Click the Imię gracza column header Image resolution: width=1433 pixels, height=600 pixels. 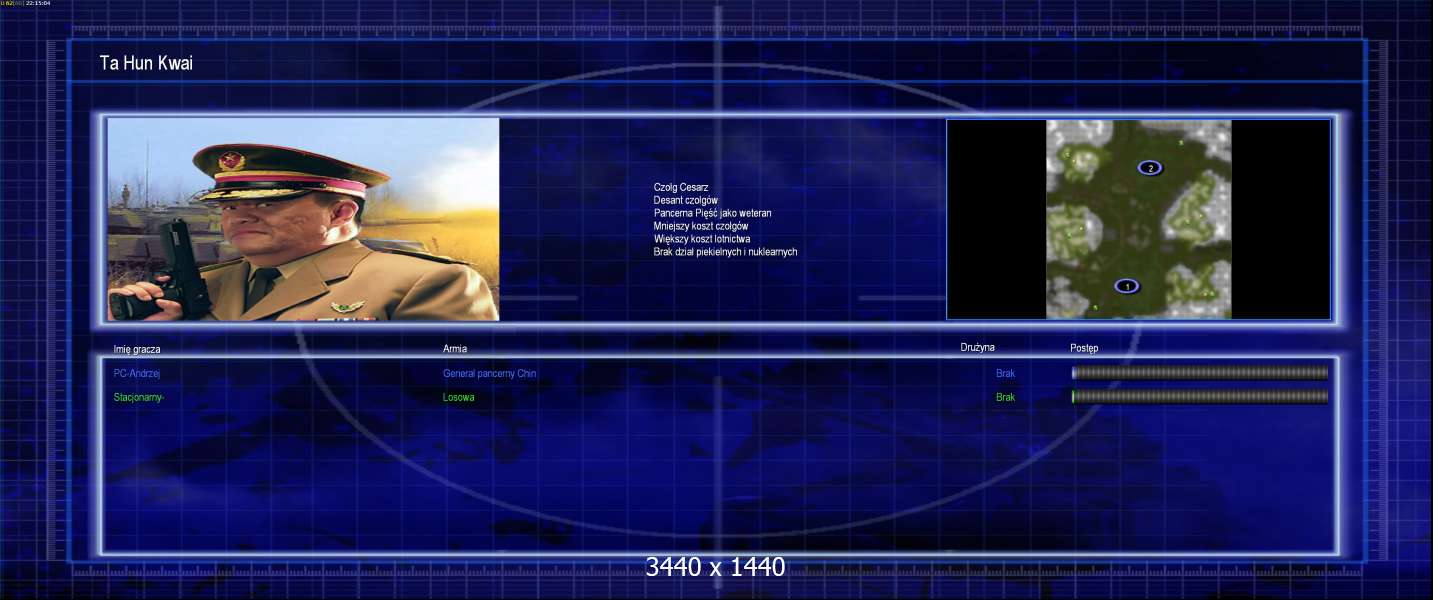(137, 349)
